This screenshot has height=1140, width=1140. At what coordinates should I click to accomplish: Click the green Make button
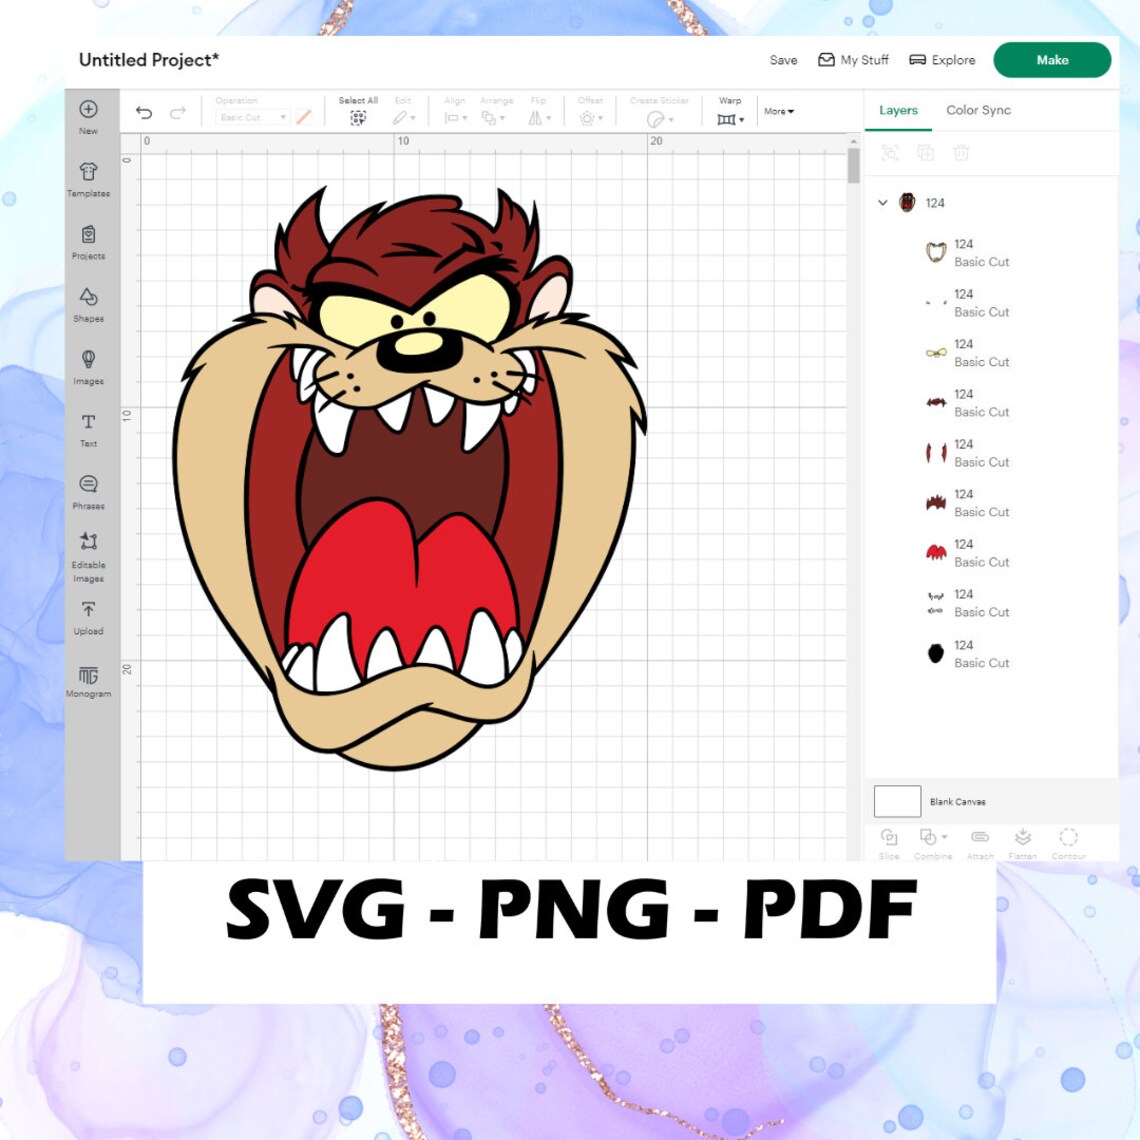tap(1052, 60)
